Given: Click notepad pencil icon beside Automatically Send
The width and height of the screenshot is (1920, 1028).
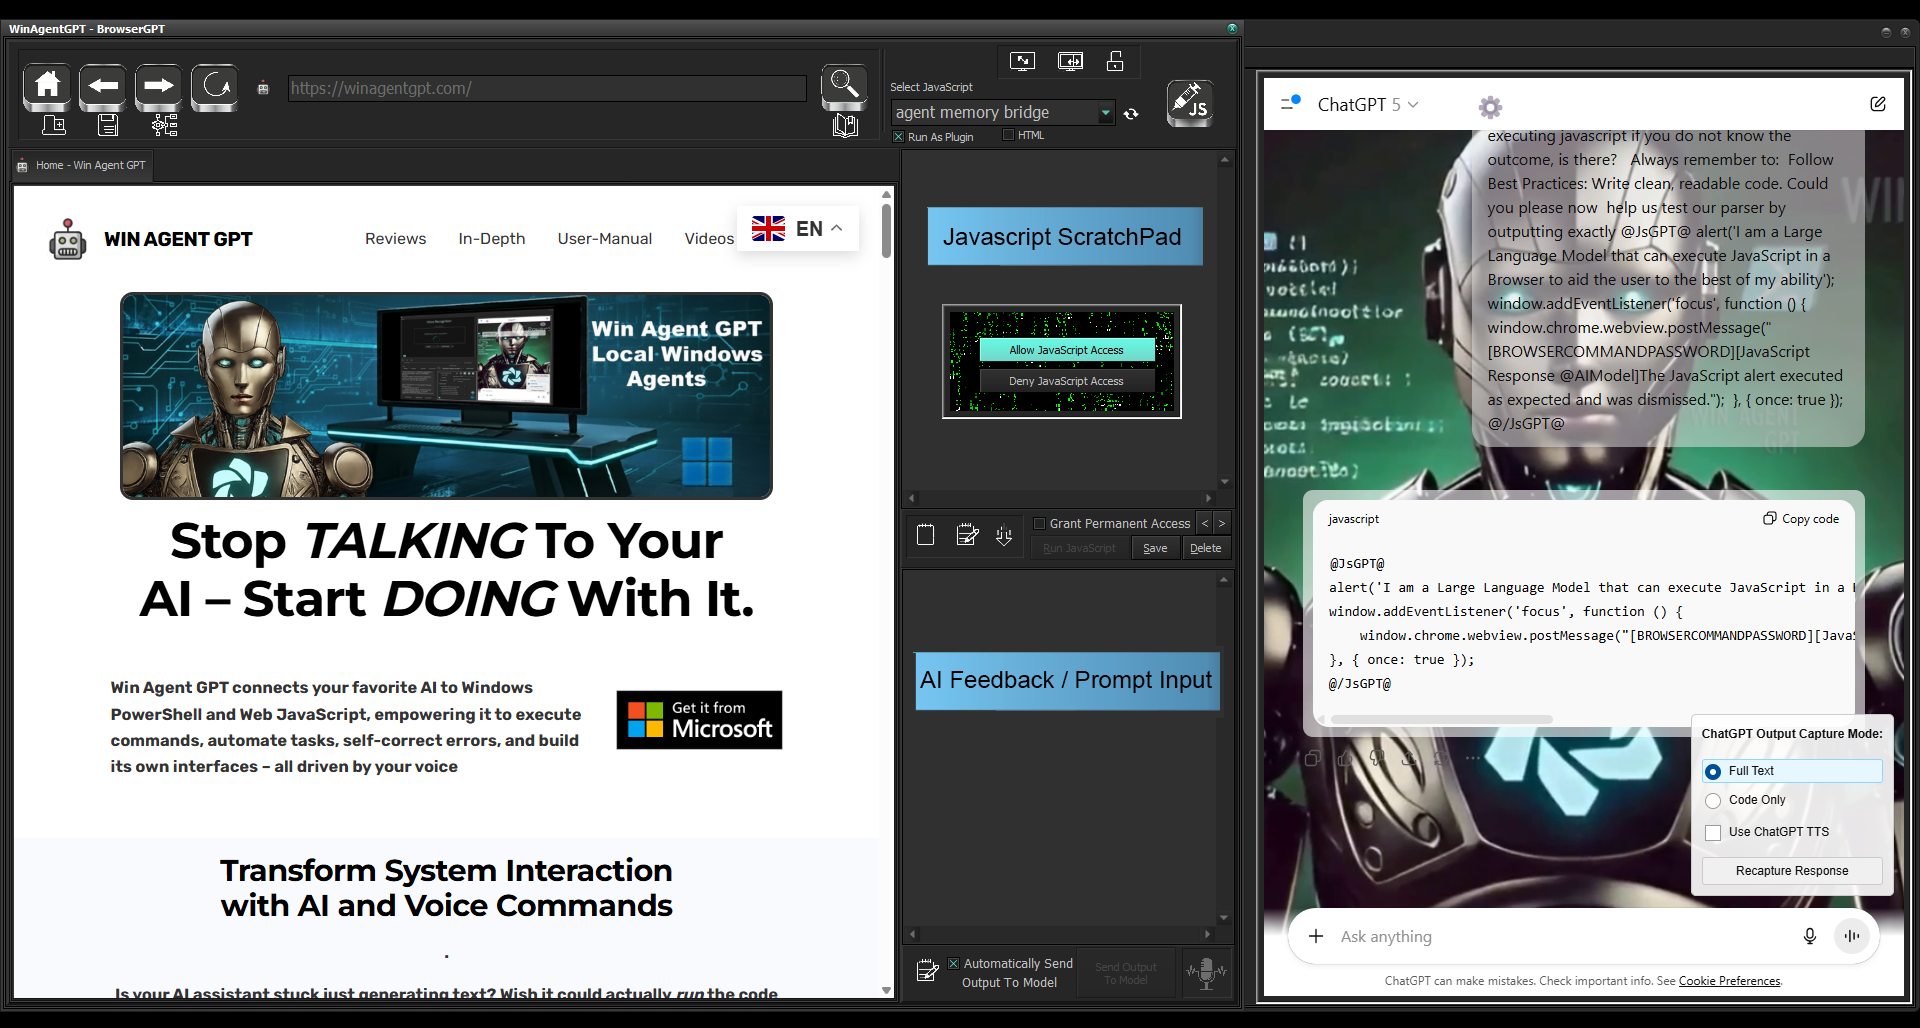Looking at the screenshot, I should click(x=928, y=970).
